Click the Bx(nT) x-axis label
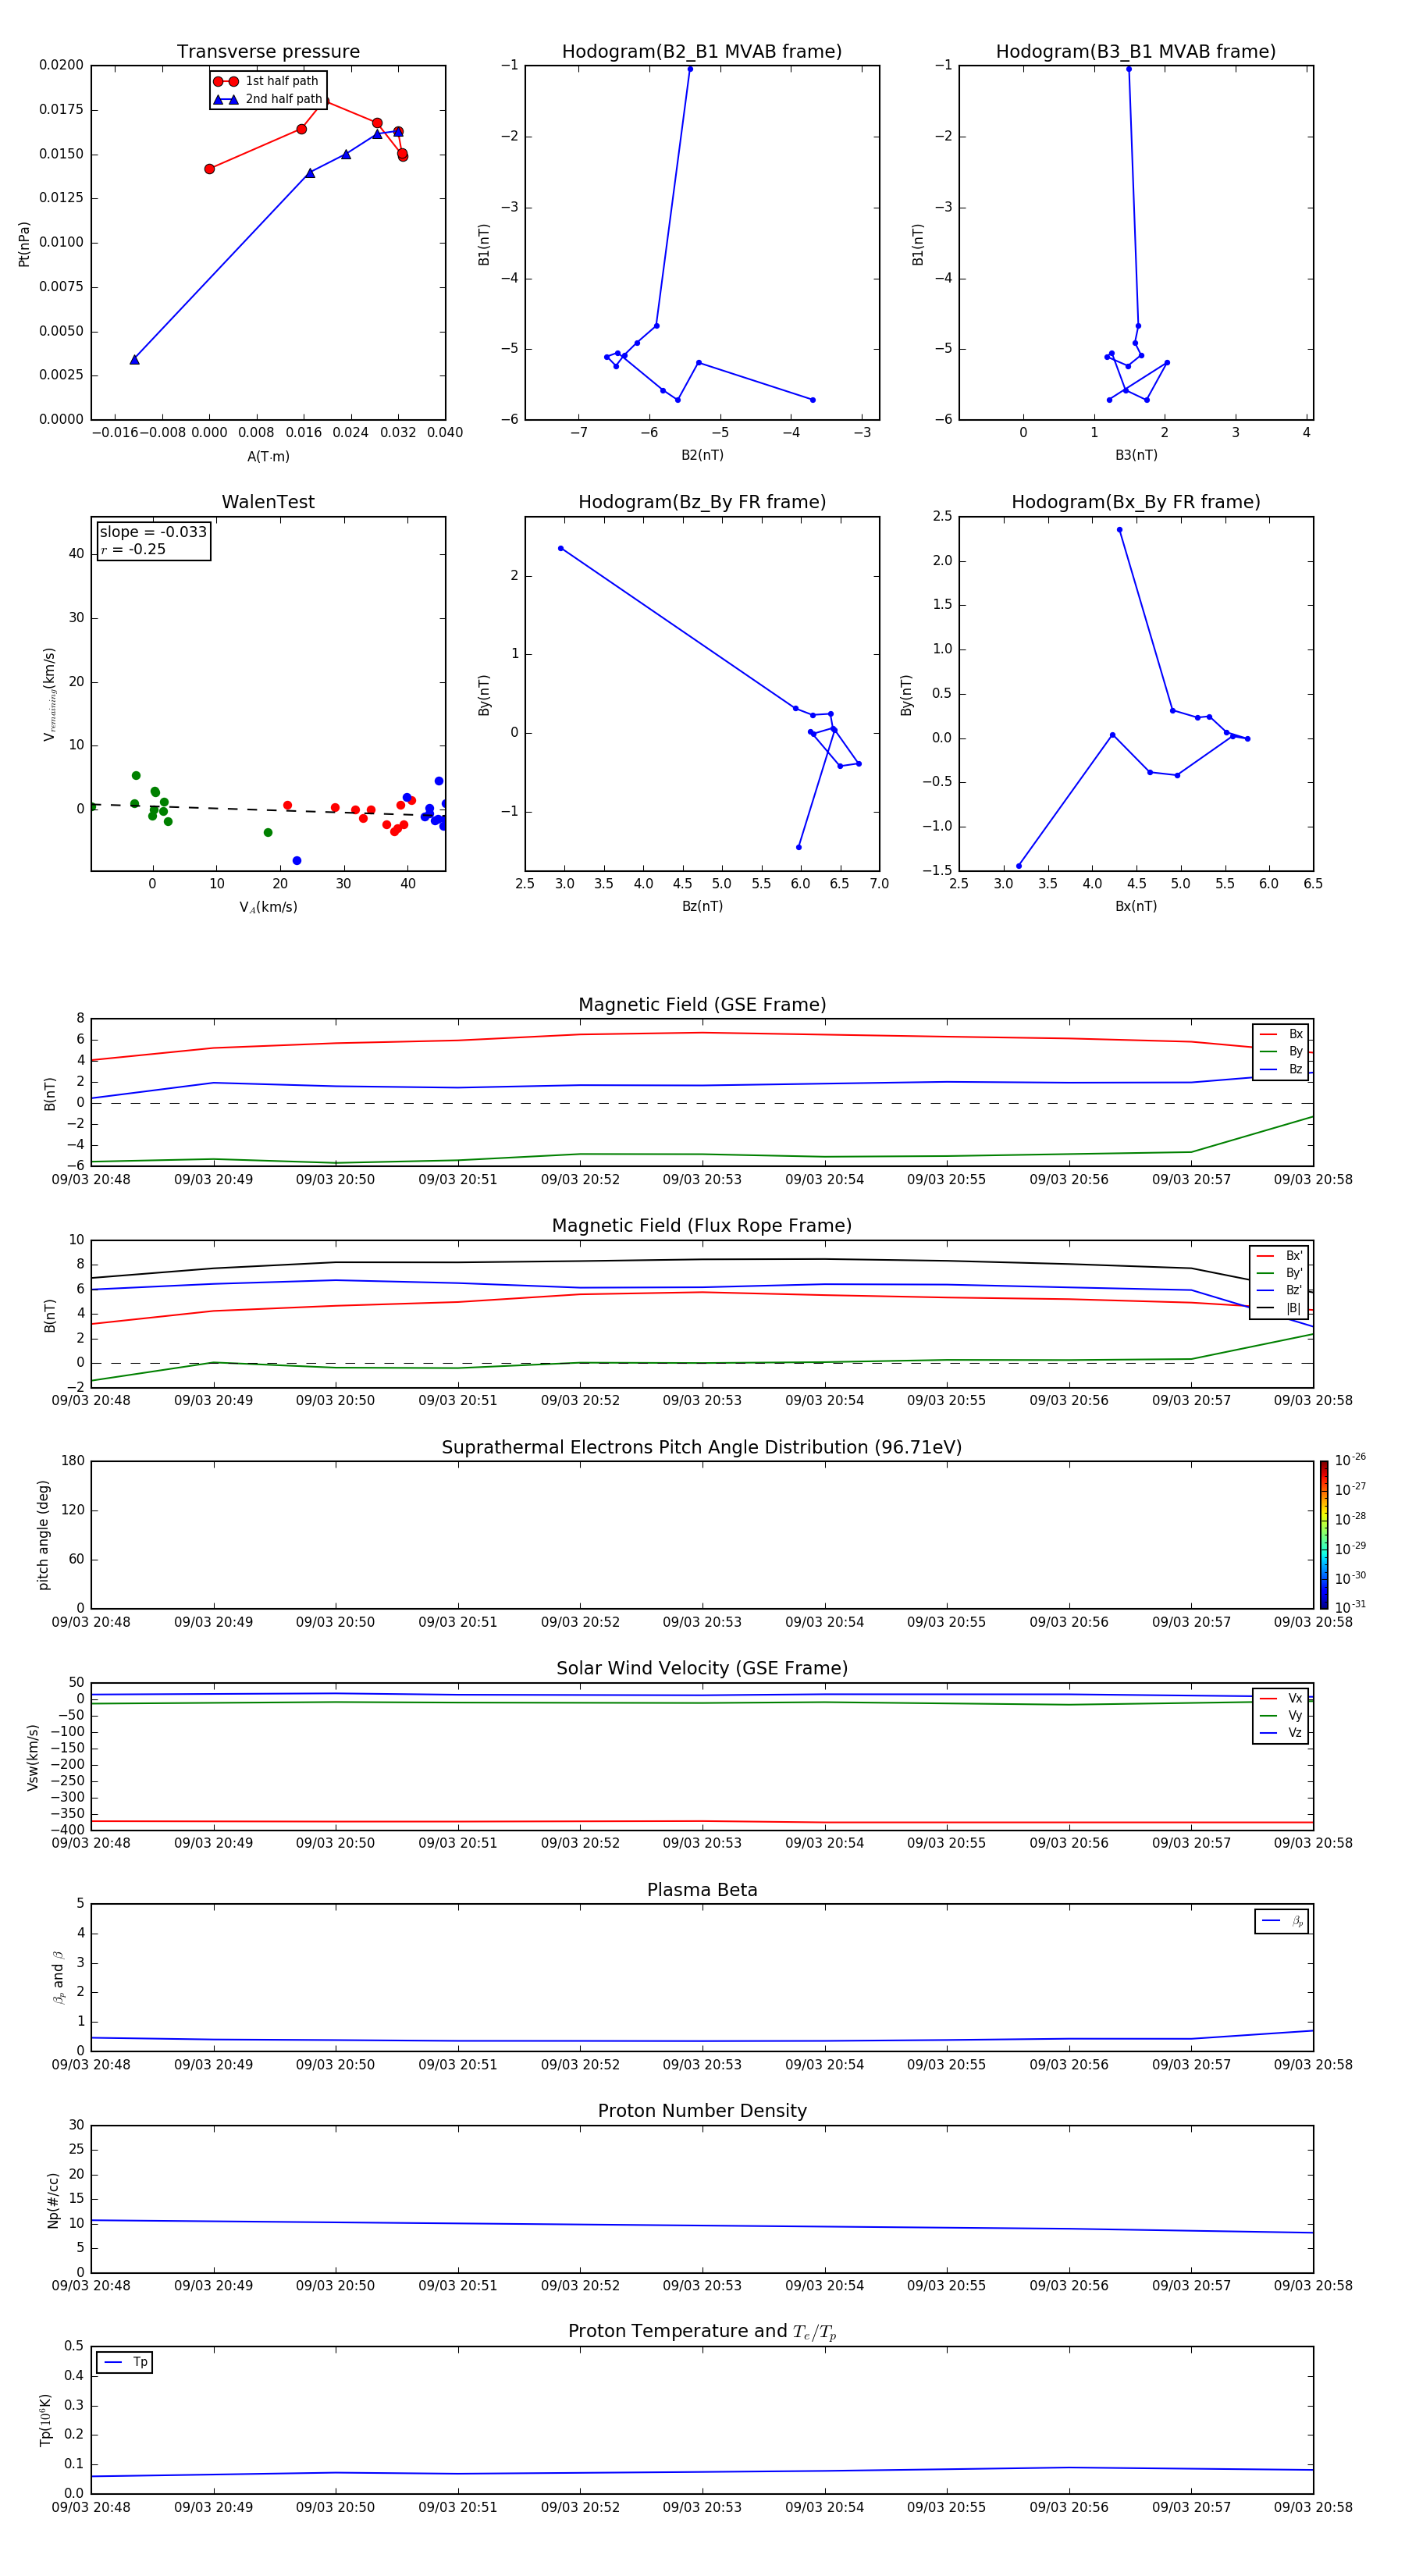 [1136, 906]
